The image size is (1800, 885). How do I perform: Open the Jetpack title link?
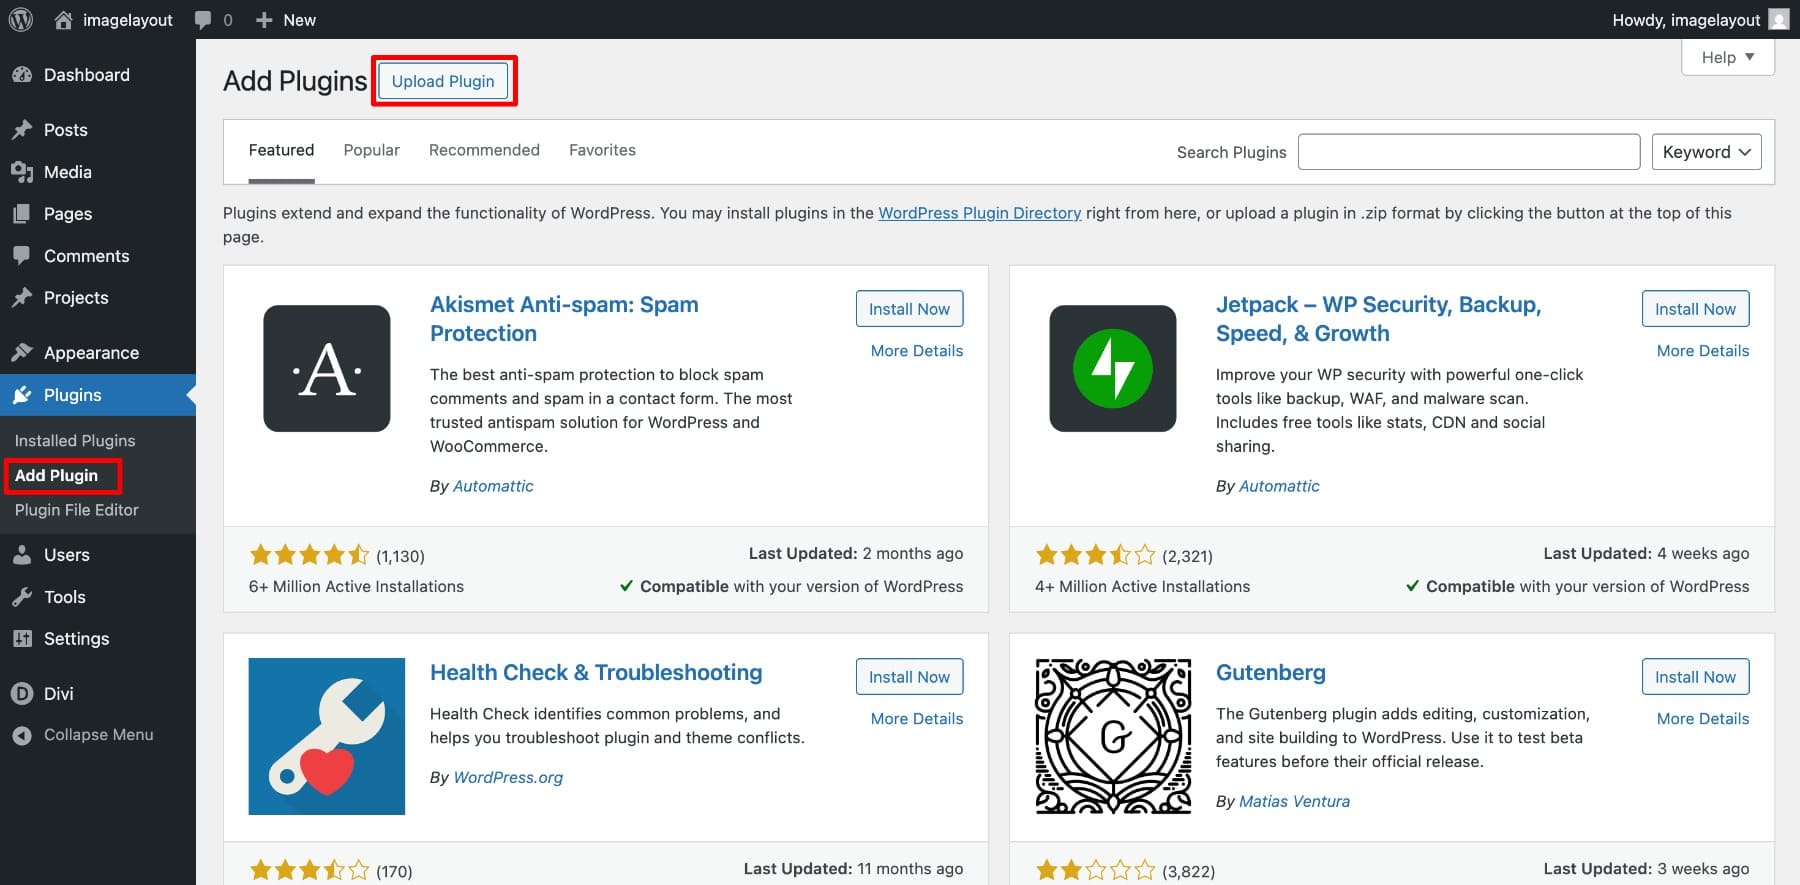point(1378,319)
